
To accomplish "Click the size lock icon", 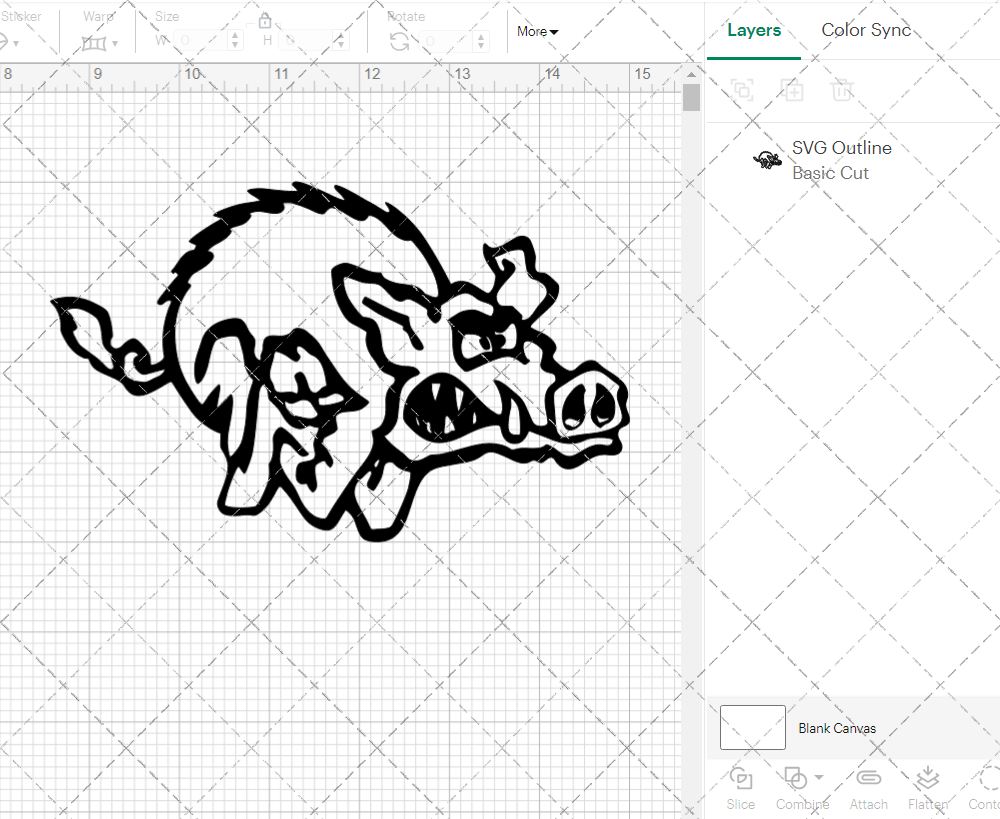I will 266,20.
